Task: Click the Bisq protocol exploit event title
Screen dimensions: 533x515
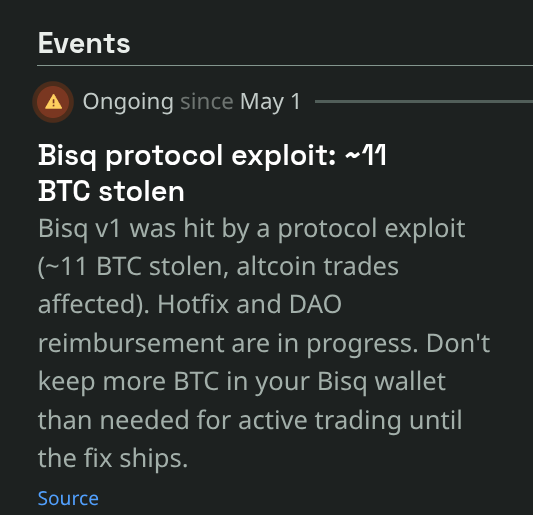Action: 212,173
